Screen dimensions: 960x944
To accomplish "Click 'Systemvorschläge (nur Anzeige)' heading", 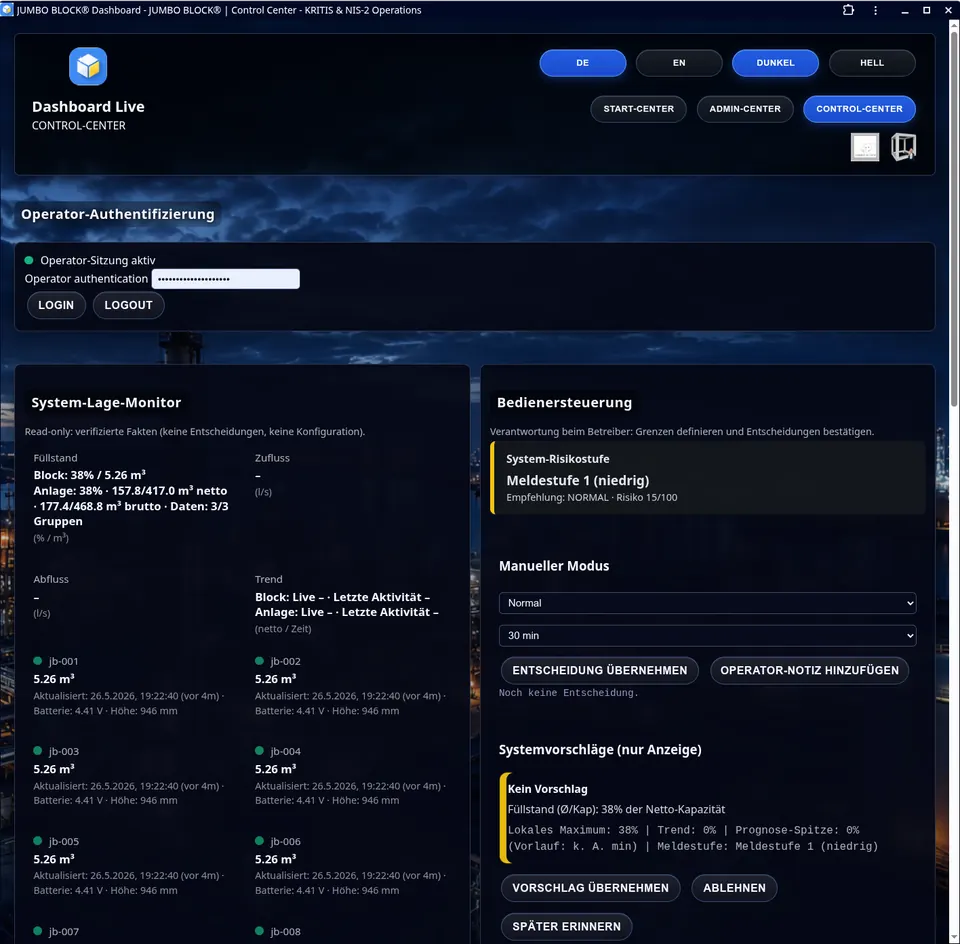I will [600, 750].
